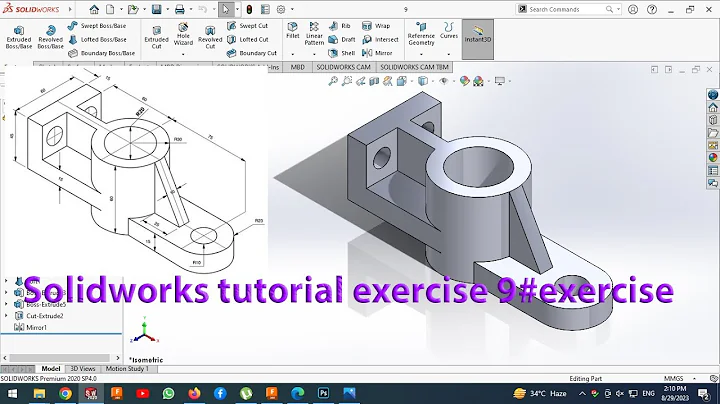Expand the Cut-Extrude2 tree node
The height and width of the screenshot is (404, 720).
(x=6, y=316)
